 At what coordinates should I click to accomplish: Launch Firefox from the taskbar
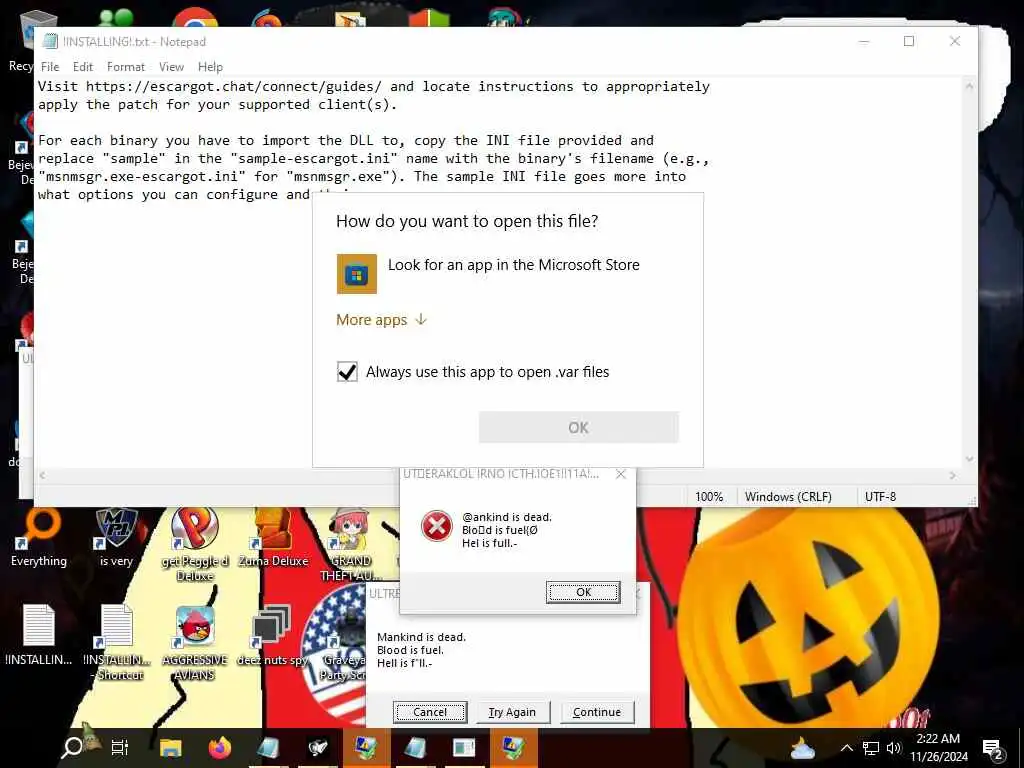click(220, 747)
